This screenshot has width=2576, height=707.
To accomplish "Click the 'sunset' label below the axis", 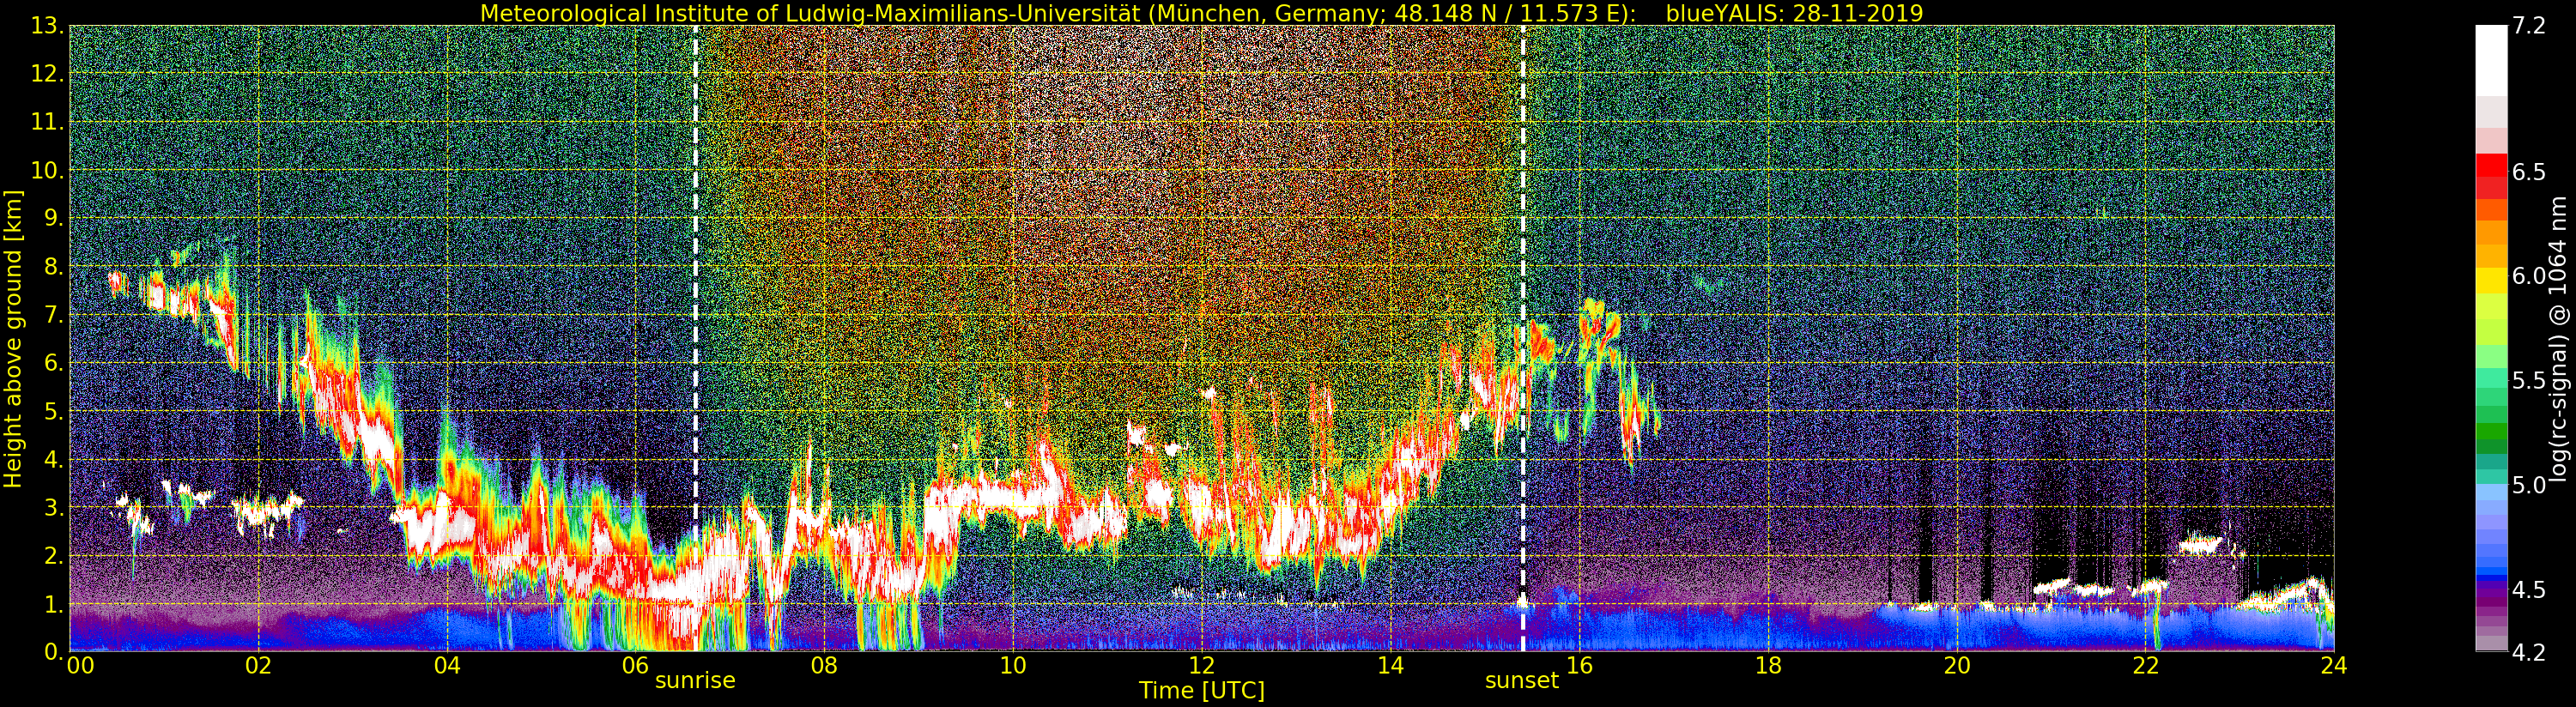I will pos(1522,681).
